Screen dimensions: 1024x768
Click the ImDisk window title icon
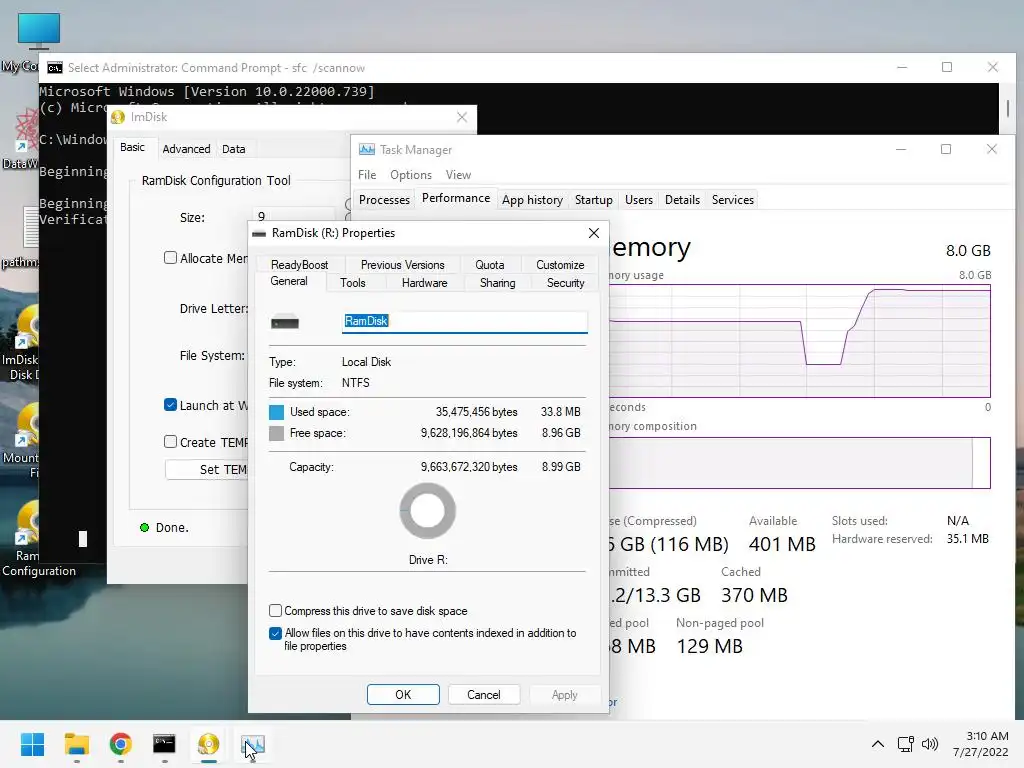118,117
